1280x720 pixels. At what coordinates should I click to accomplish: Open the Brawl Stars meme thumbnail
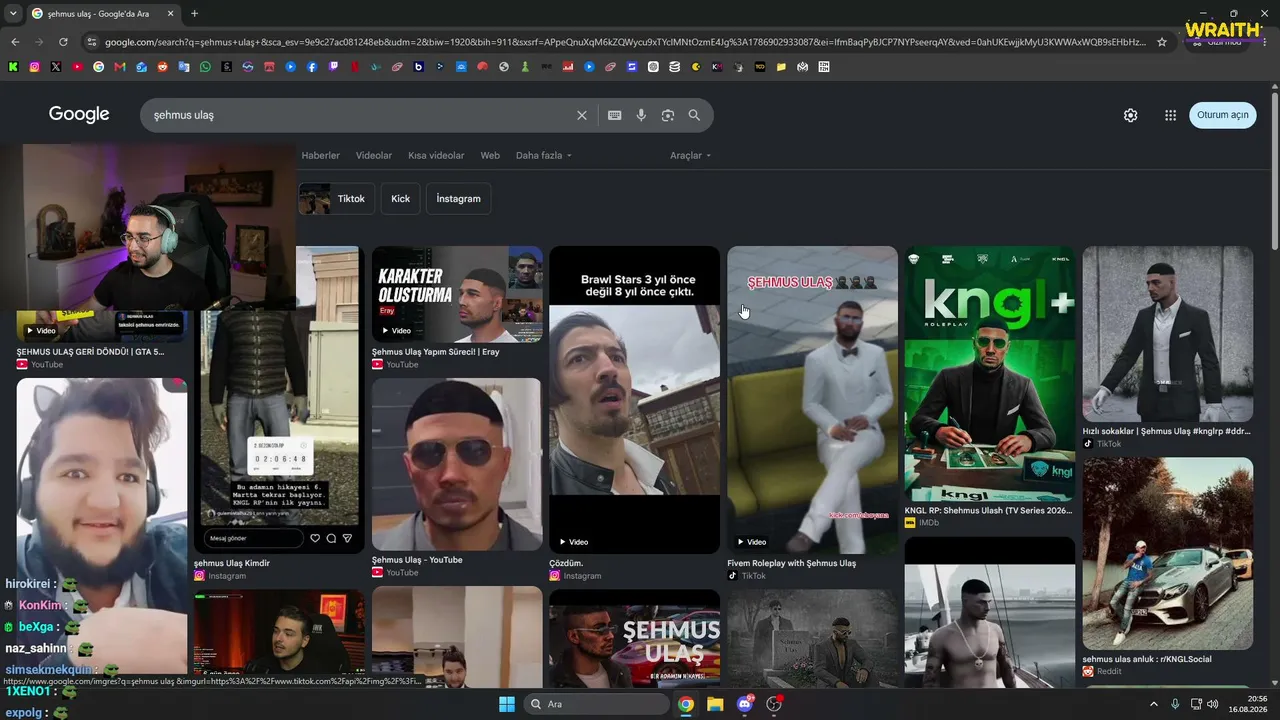click(634, 400)
